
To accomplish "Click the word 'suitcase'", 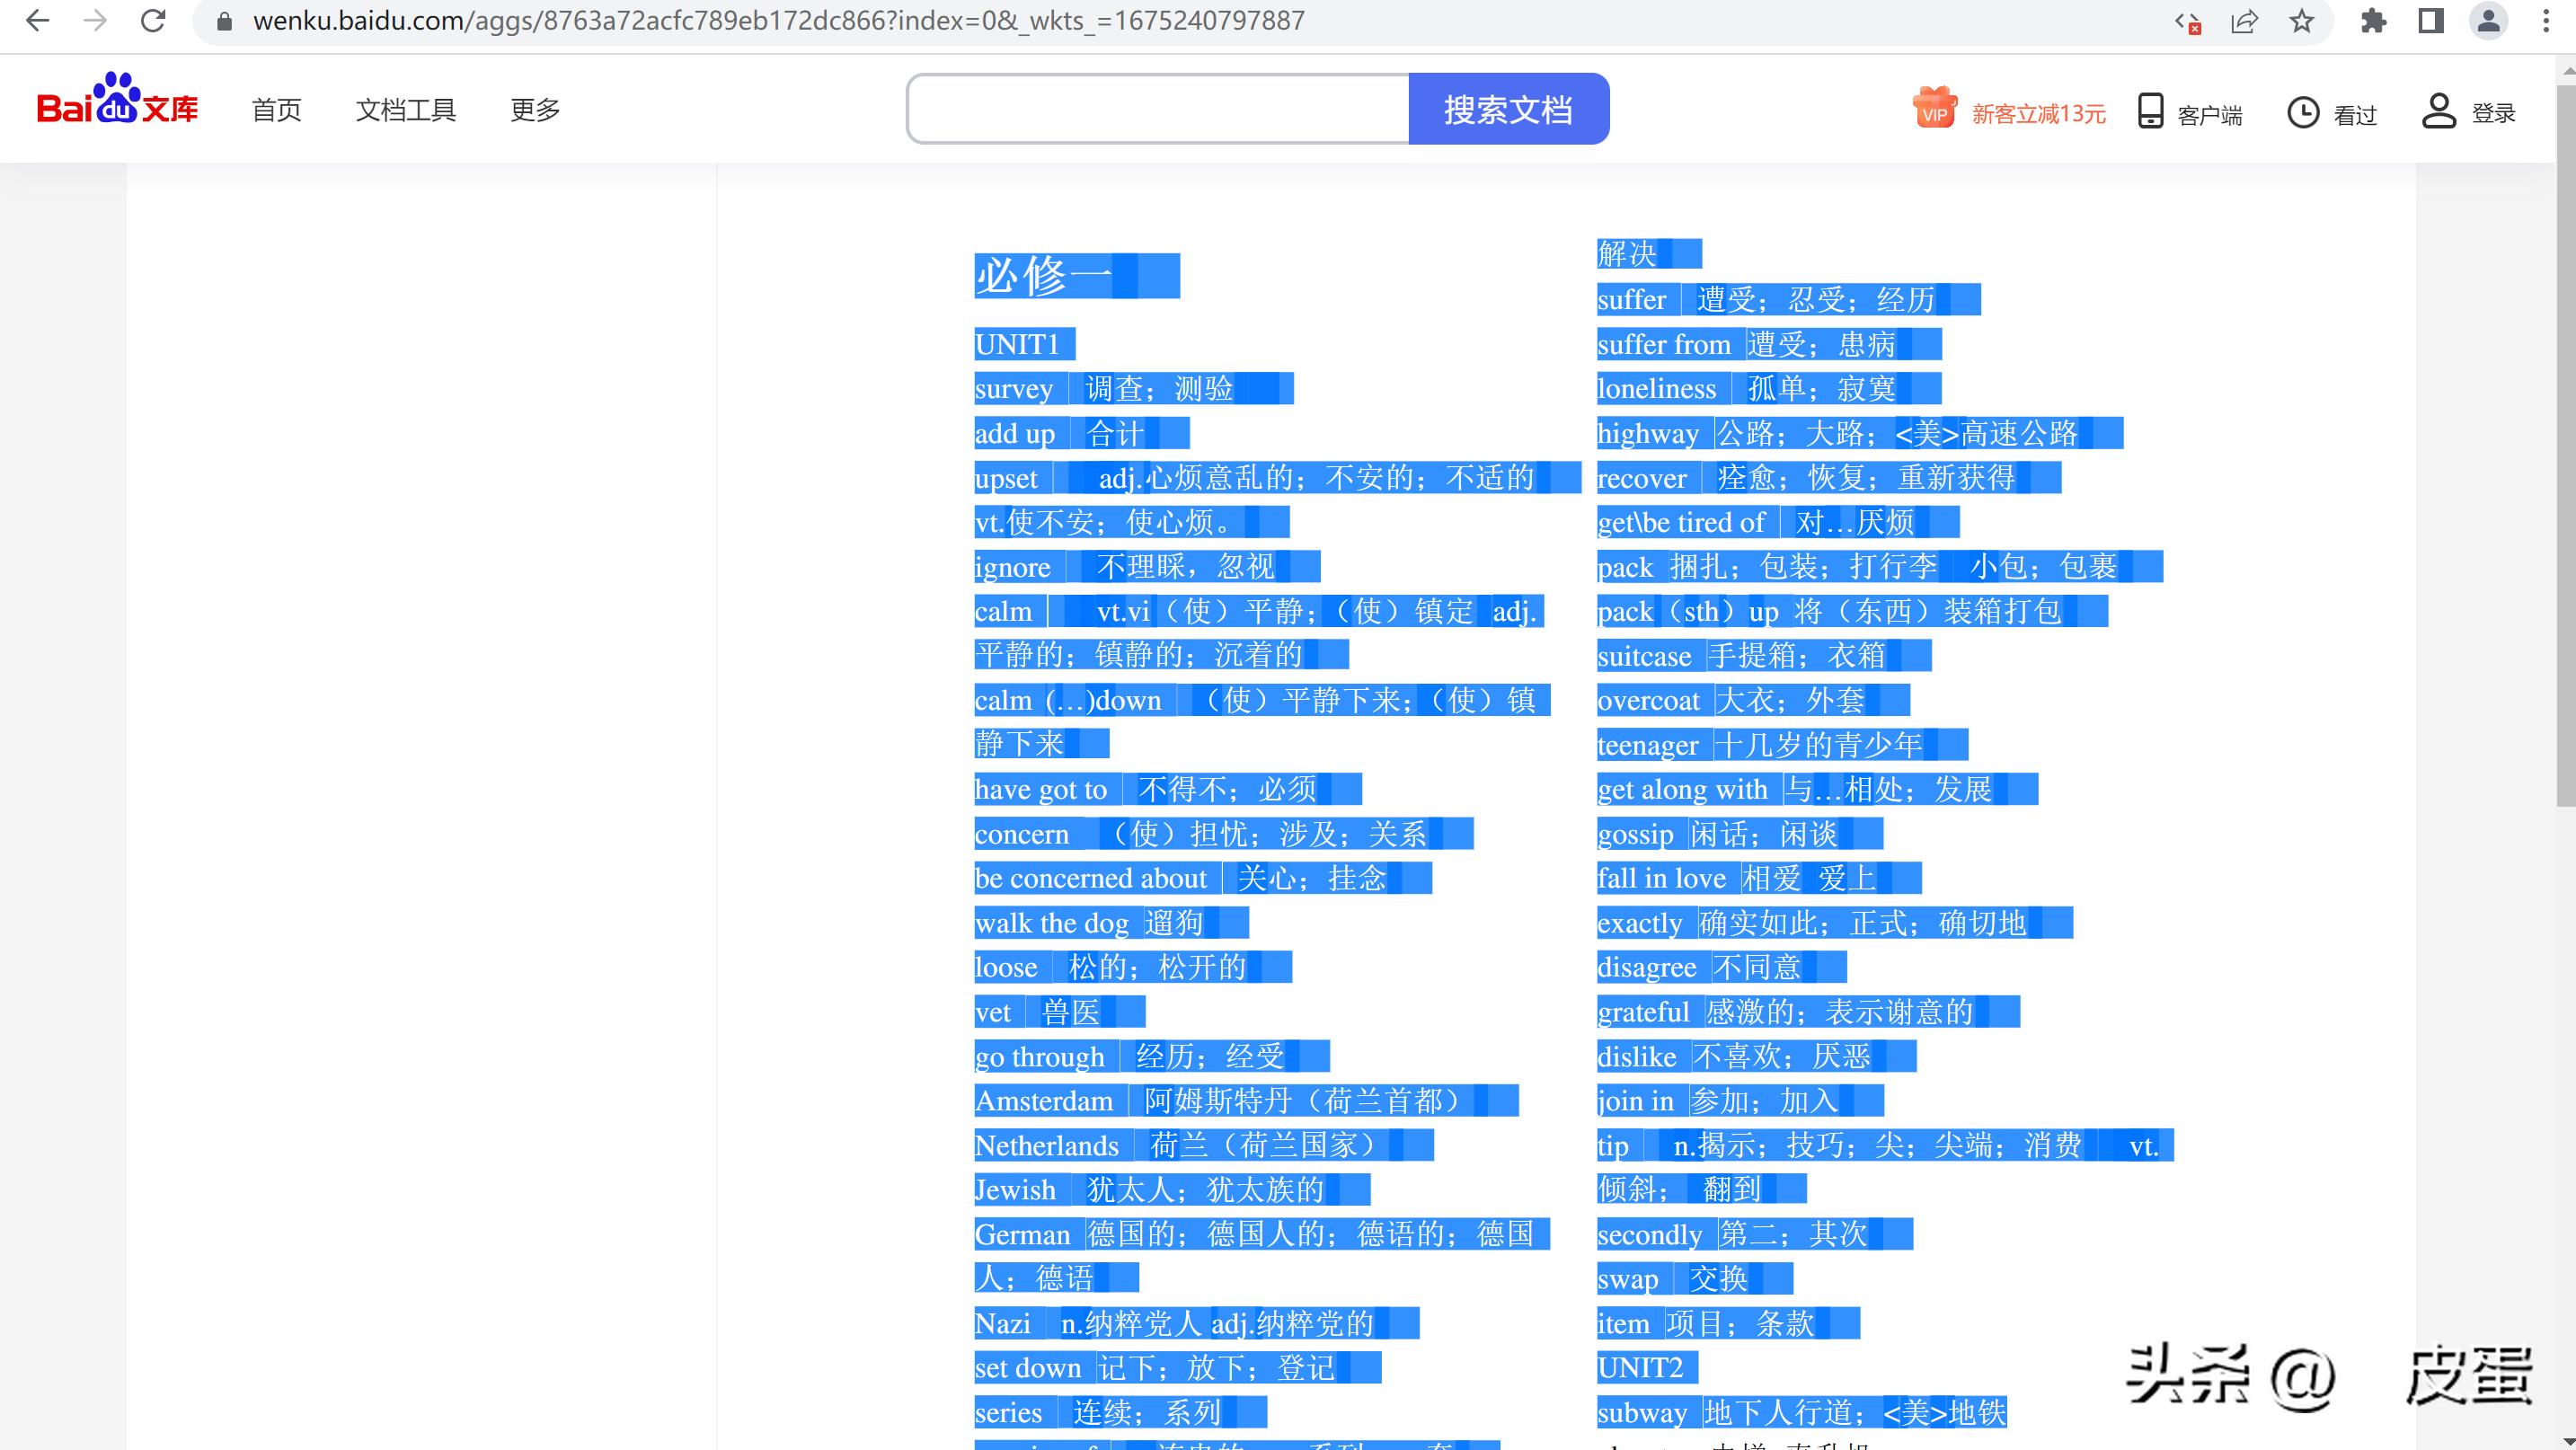I will pos(1644,656).
